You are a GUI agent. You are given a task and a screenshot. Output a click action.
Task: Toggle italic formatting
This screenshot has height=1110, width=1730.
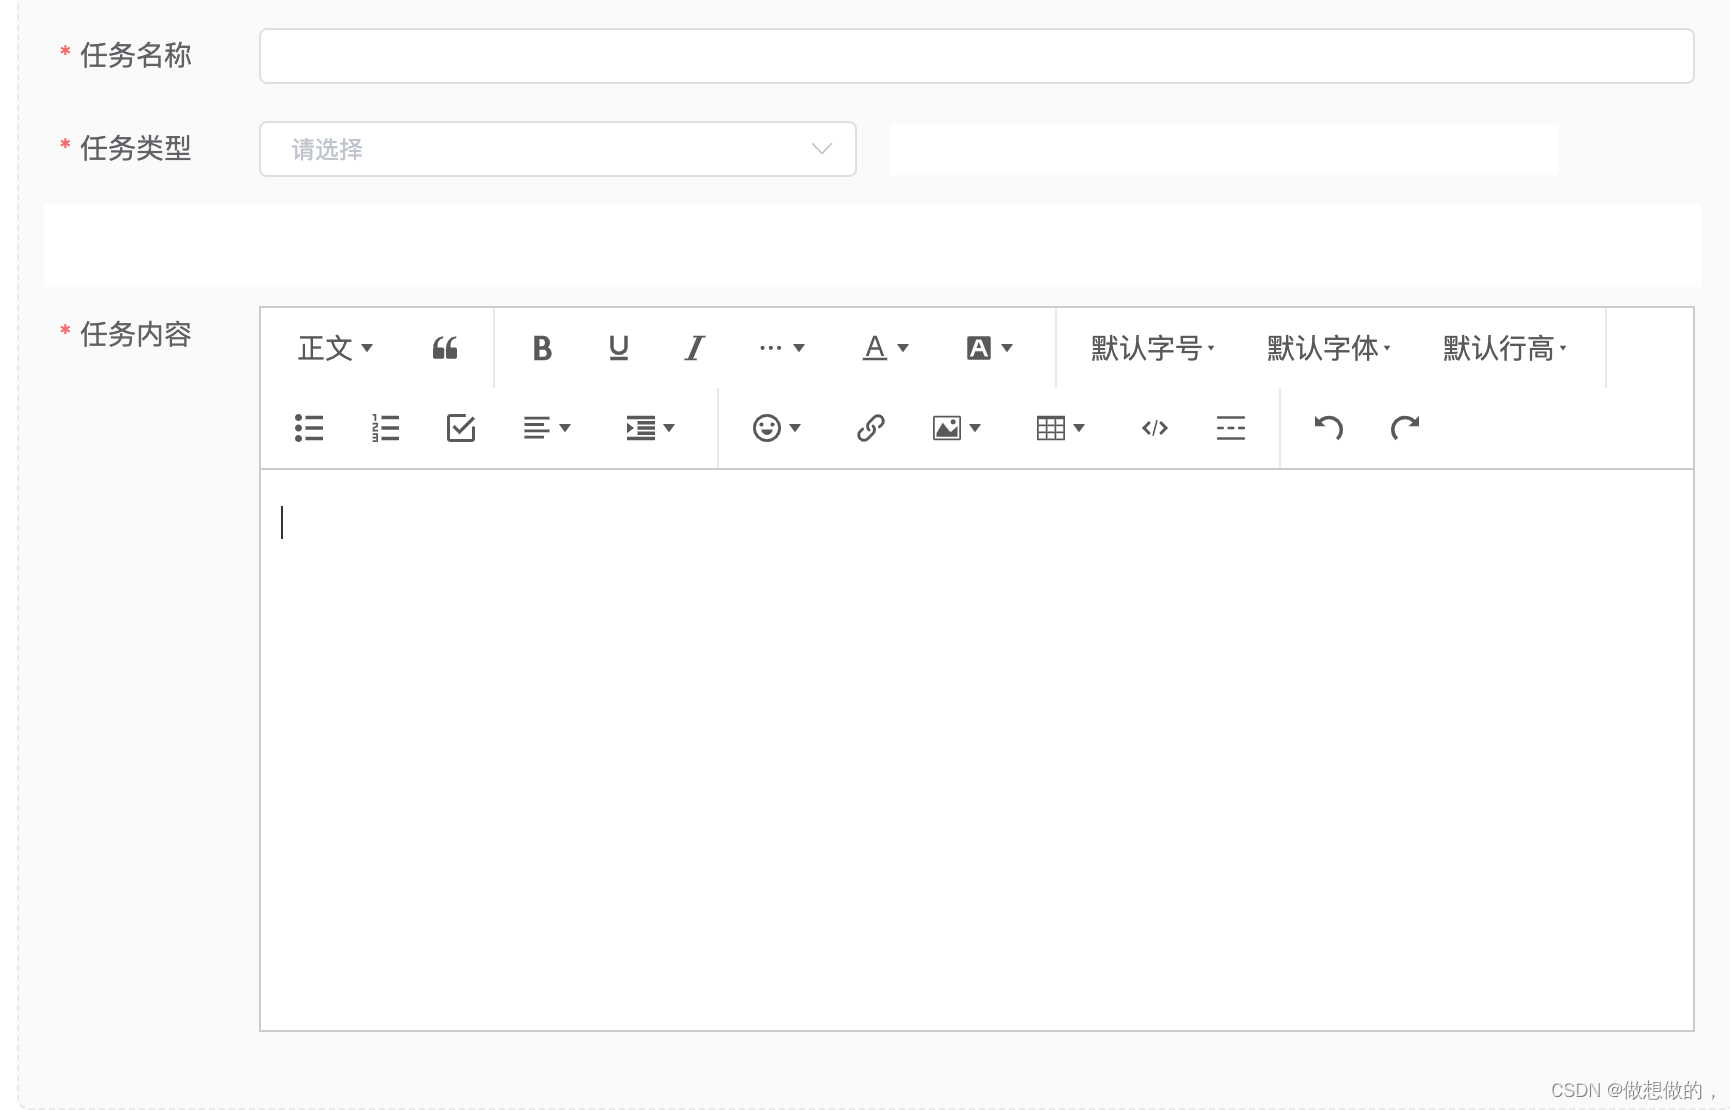[695, 348]
